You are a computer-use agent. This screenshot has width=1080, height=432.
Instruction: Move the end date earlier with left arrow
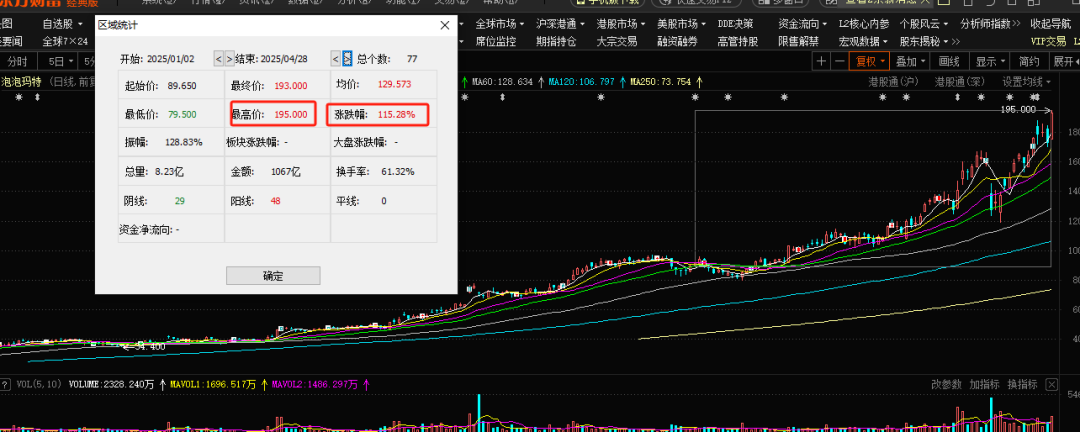tap(336, 59)
